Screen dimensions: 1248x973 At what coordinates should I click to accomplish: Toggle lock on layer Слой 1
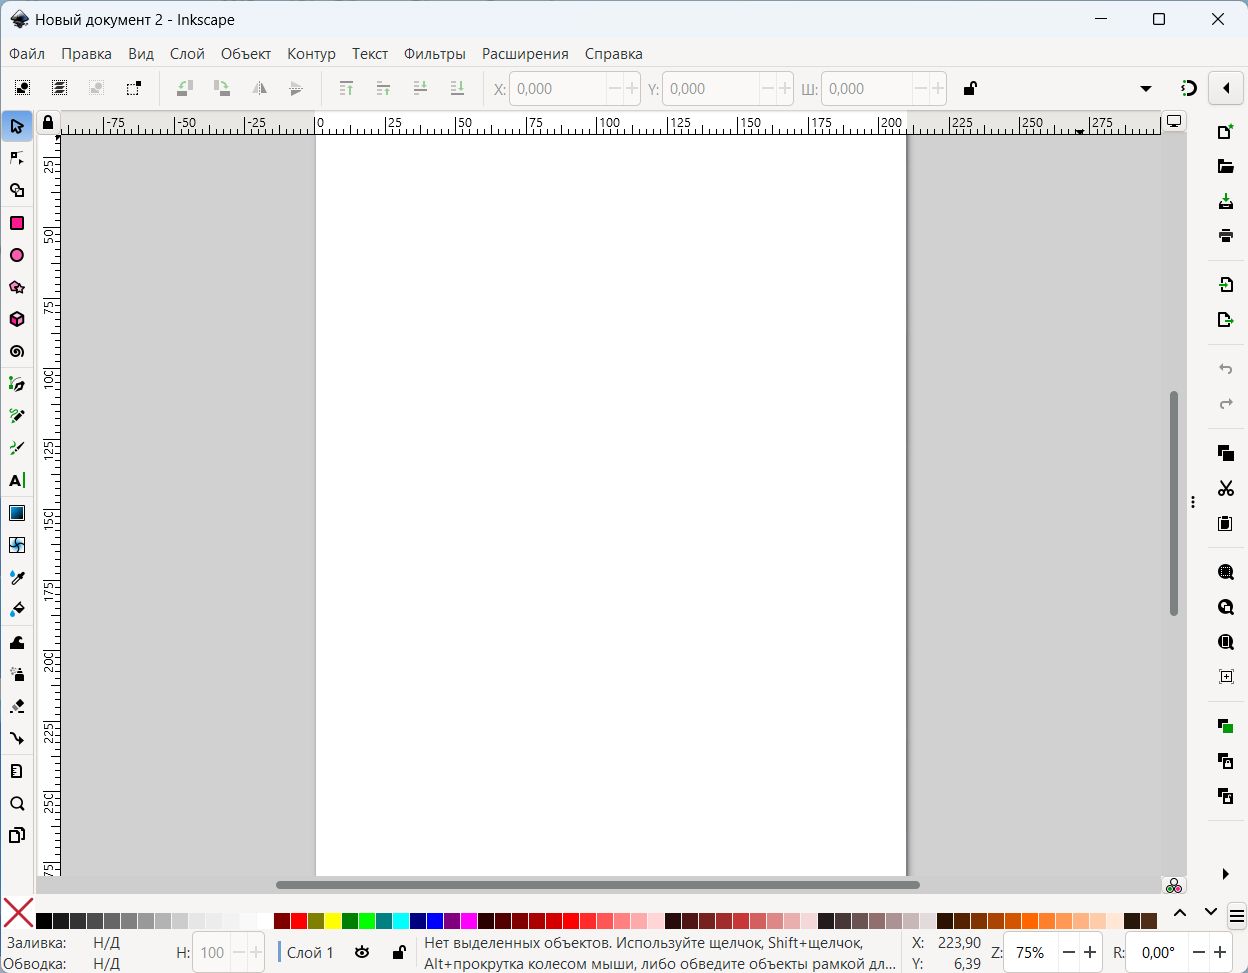[398, 952]
